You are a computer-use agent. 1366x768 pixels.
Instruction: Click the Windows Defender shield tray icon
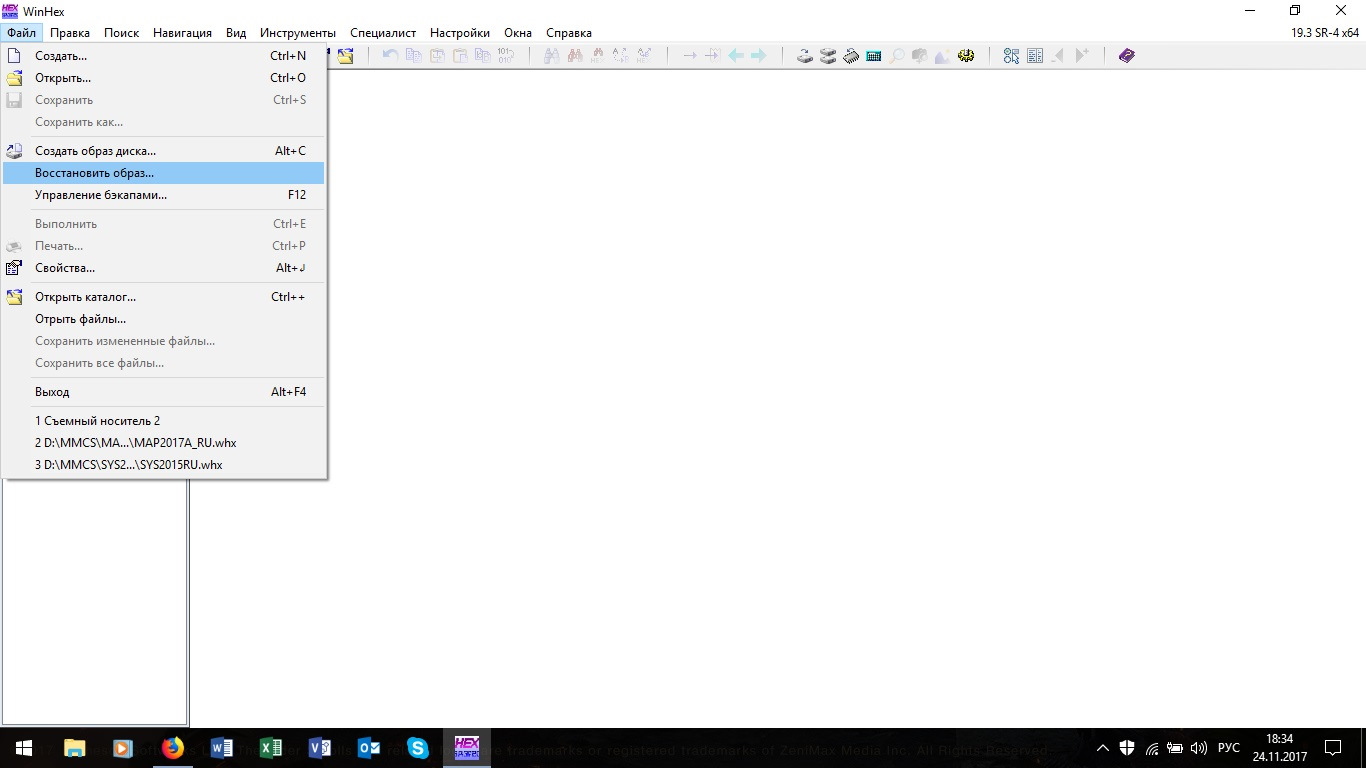coord(1127,748)
